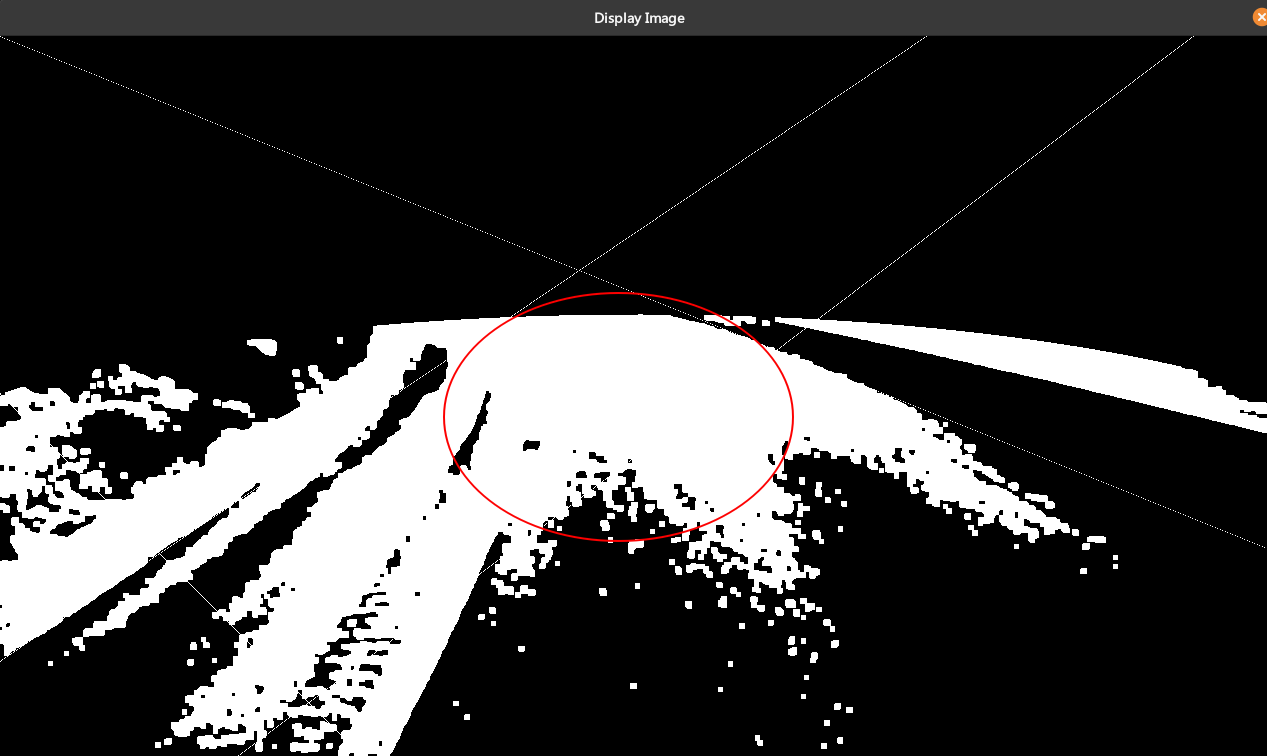Click the center of the red ellipse
1267x756 pixels.
click(617, 414)
